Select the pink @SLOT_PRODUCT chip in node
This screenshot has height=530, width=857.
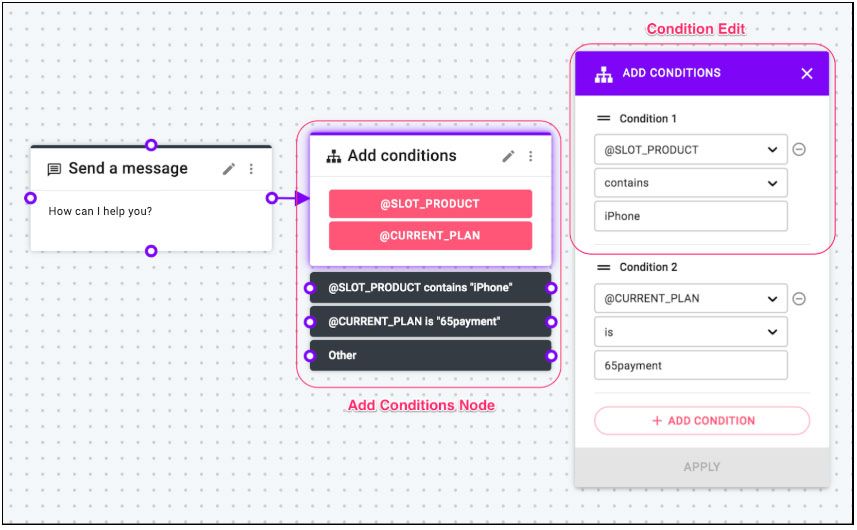pyautogui.click(x=430, y=204)
